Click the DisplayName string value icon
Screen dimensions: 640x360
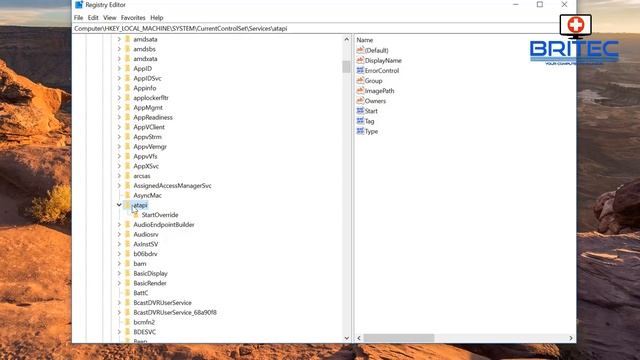[x=360, y=60]
